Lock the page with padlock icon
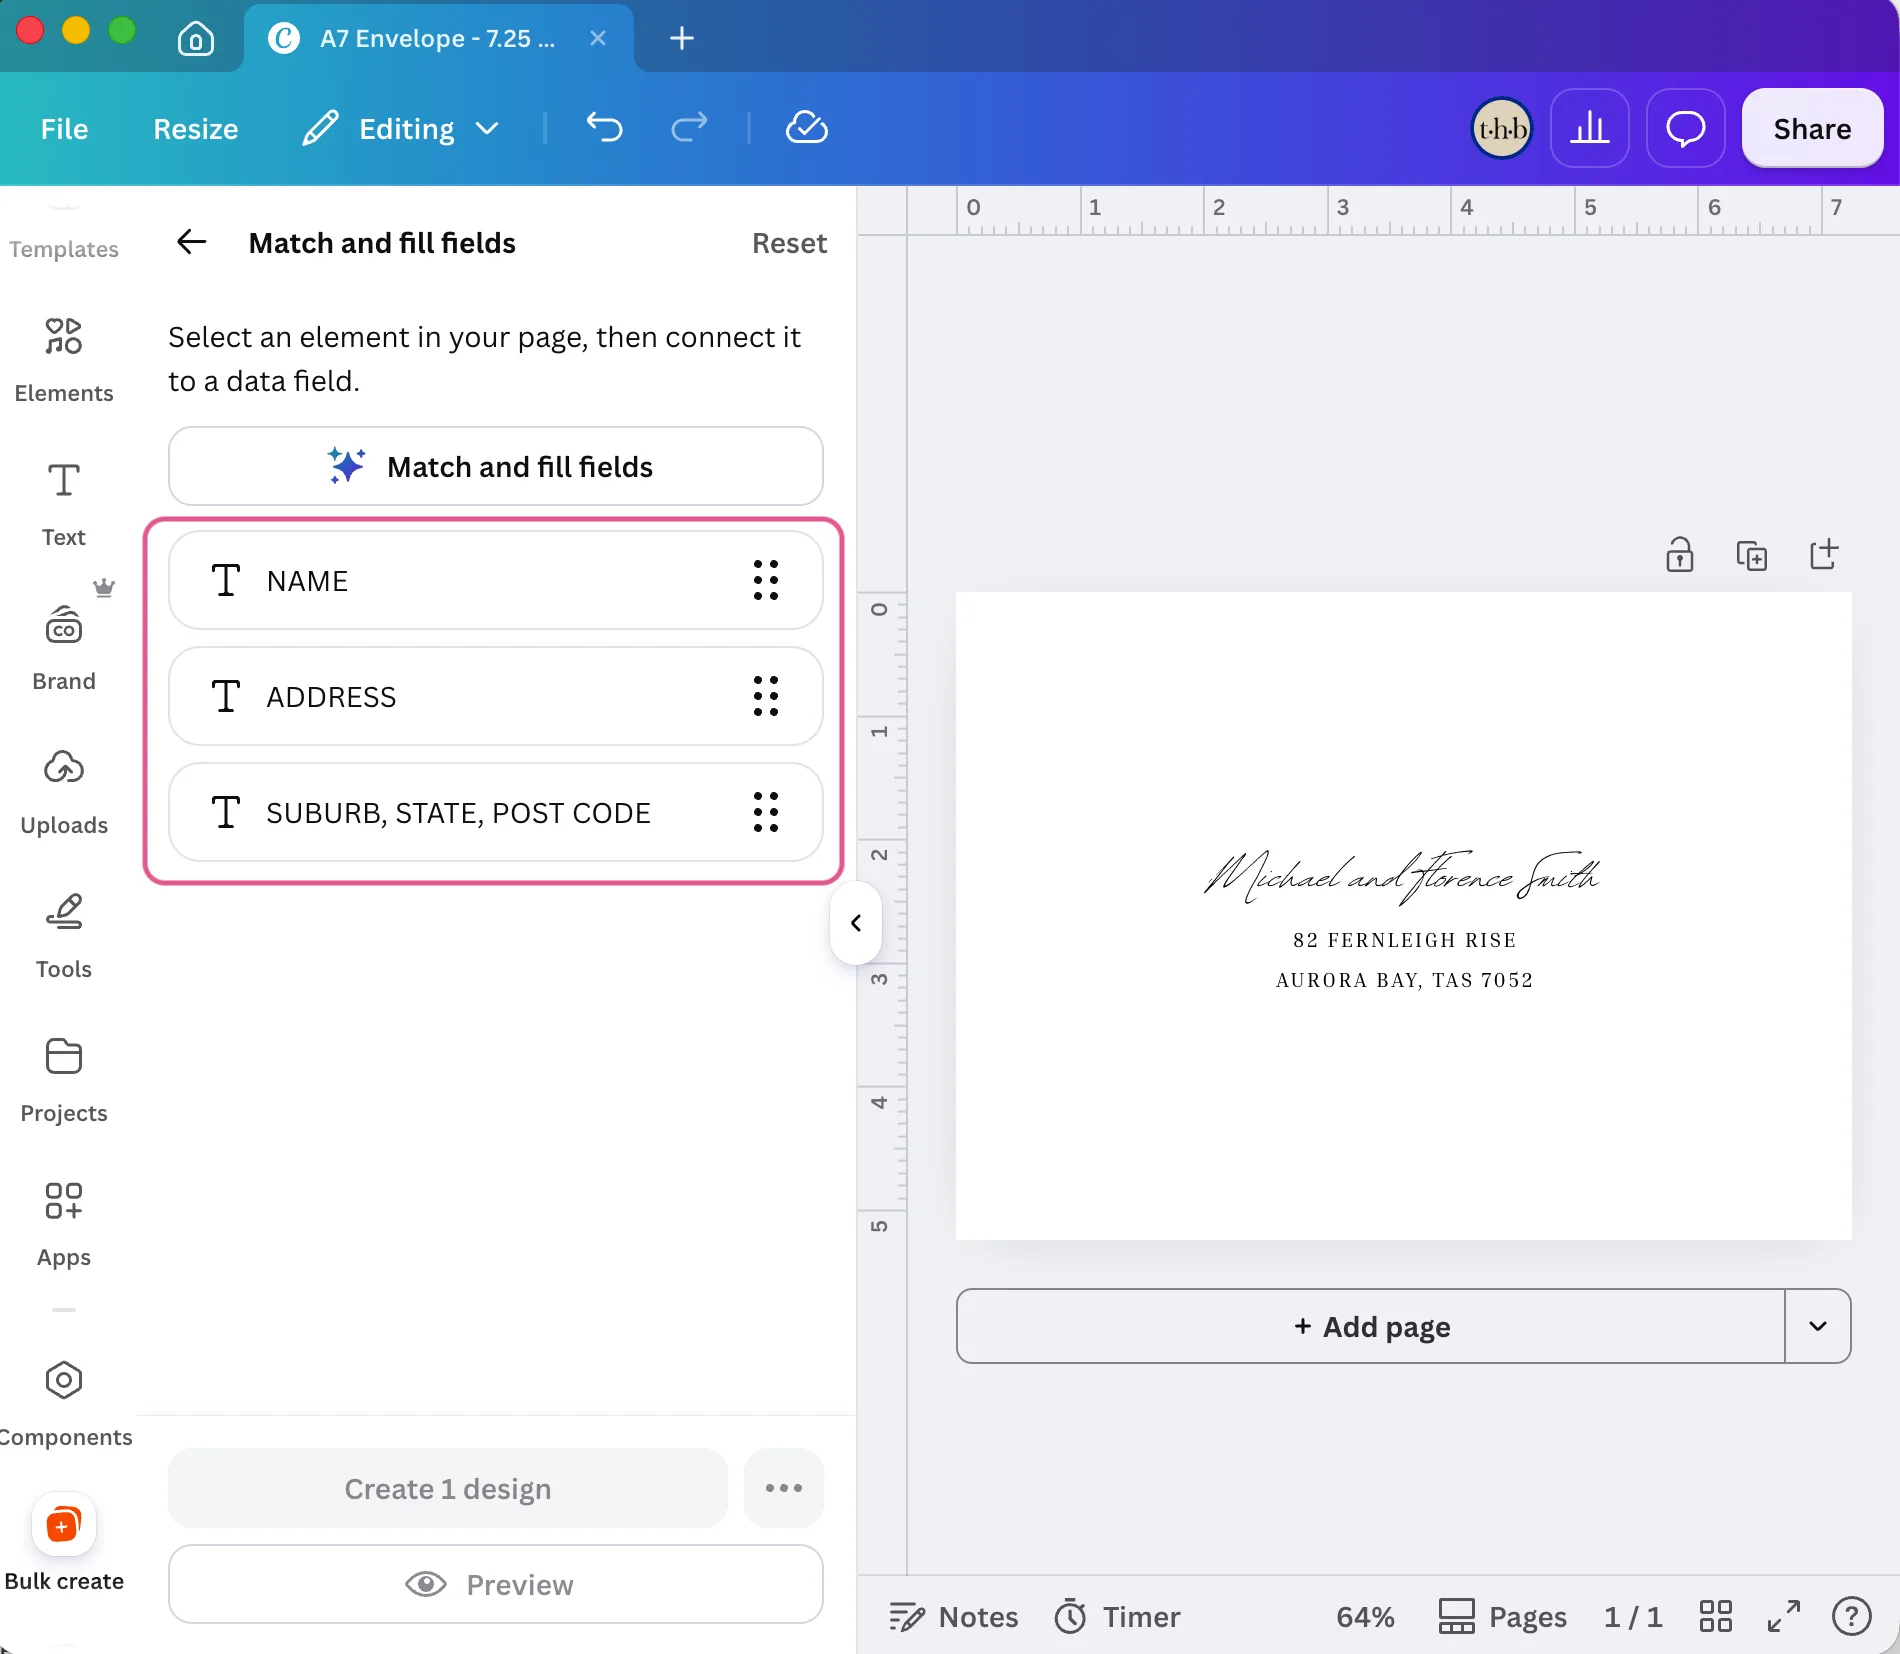This screenshot has height=1654, width=1900. [x=1680, y=554]
